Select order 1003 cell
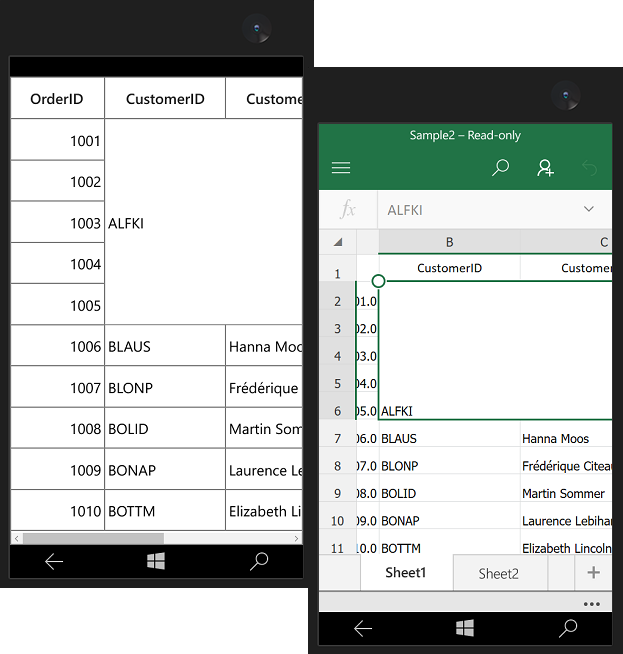The image size is (623, 654). click(x=57, y=223)
